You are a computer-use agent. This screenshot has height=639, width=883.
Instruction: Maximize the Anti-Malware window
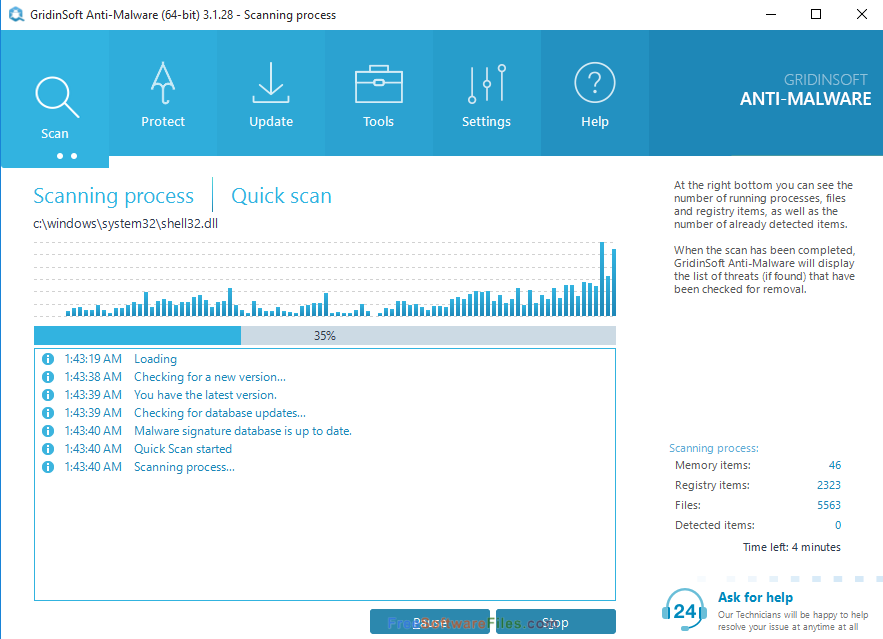[815, 14]
